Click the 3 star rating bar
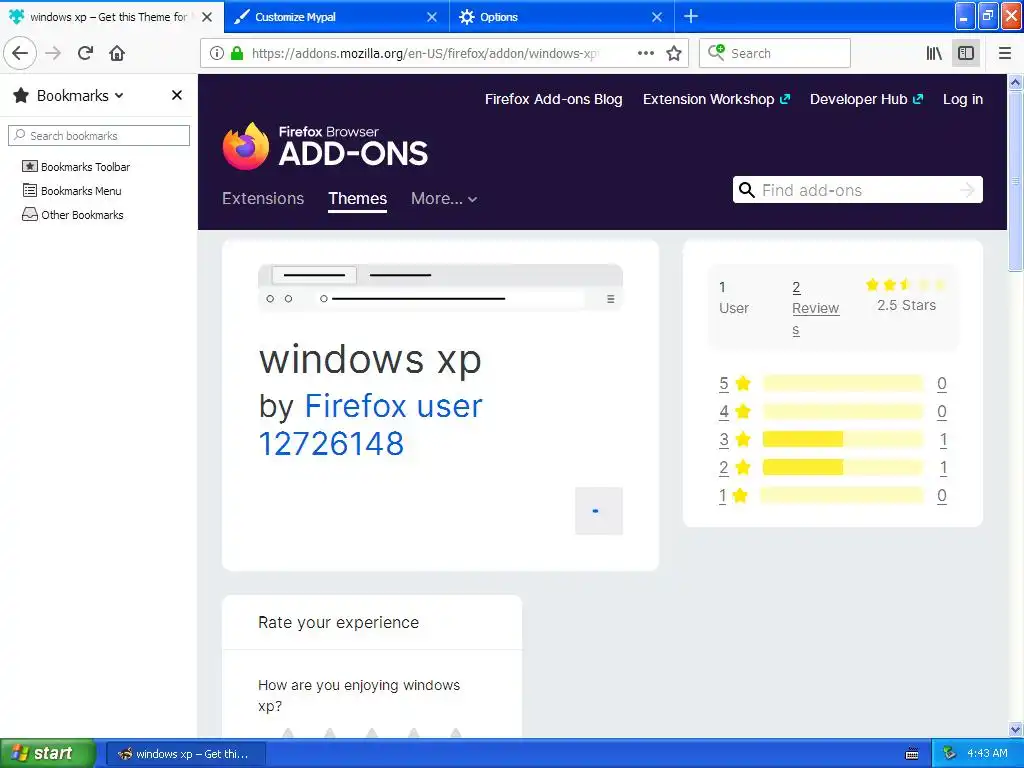The image size is (1024, 768). click(842, 440)
